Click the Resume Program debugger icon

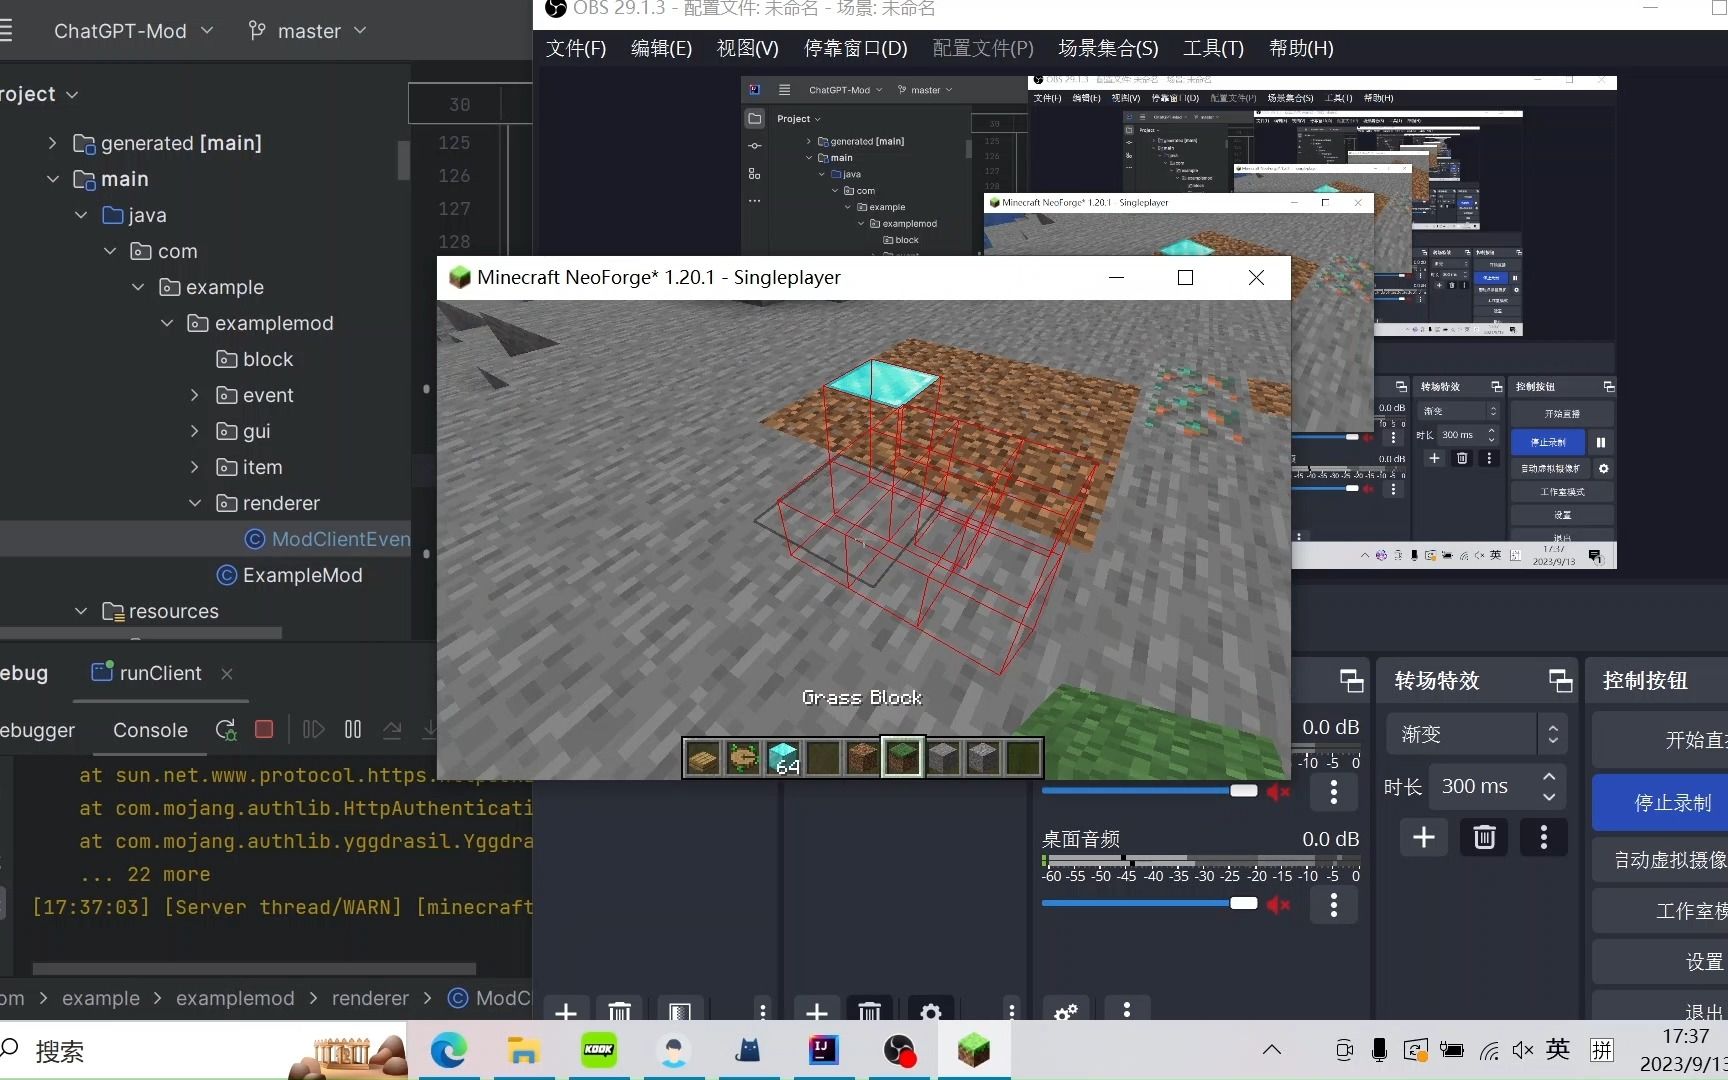tap(313, 730)
